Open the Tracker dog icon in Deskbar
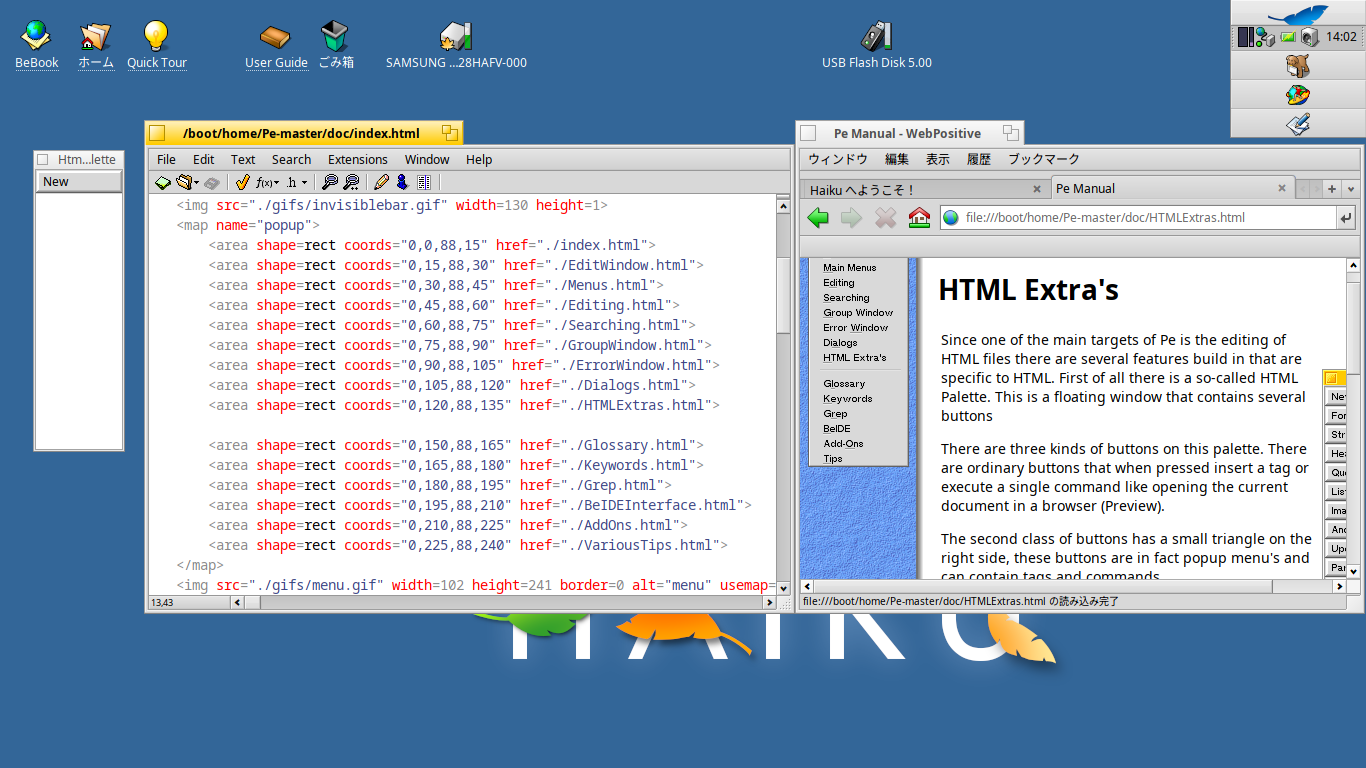The width and height of the screenshot is (1366, 768). (1297, 66)
